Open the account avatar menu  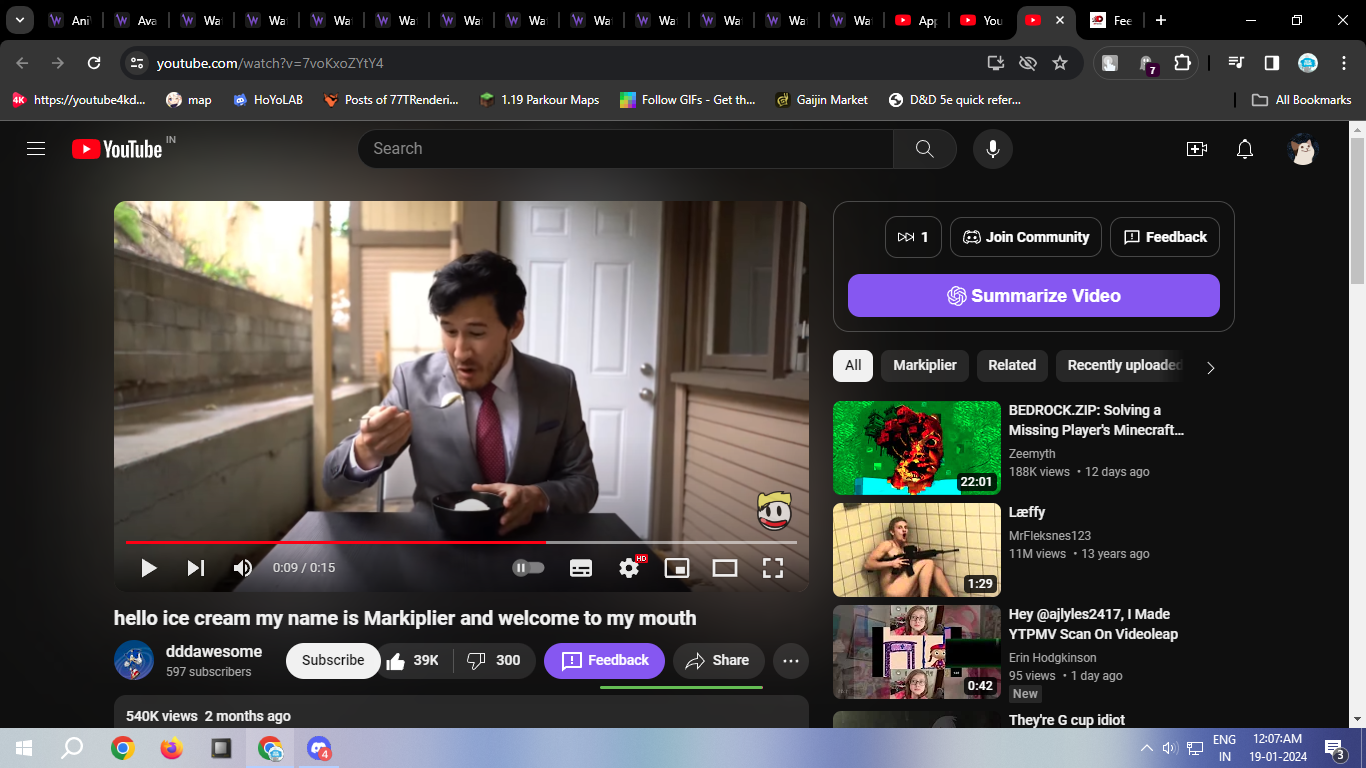click(1303, 149)
